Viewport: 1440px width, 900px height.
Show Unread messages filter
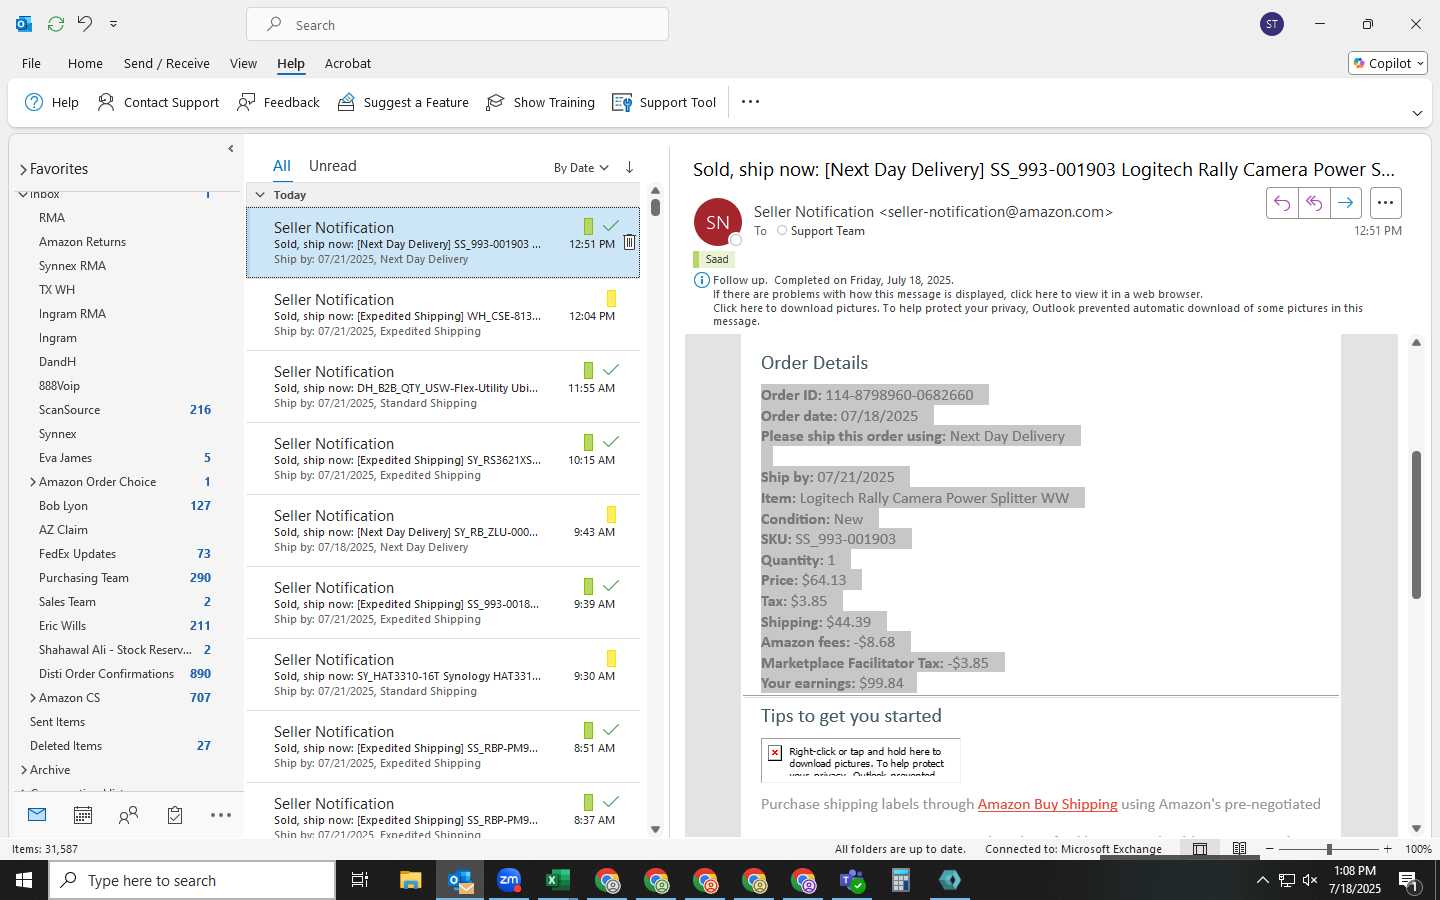coord(333,166)
